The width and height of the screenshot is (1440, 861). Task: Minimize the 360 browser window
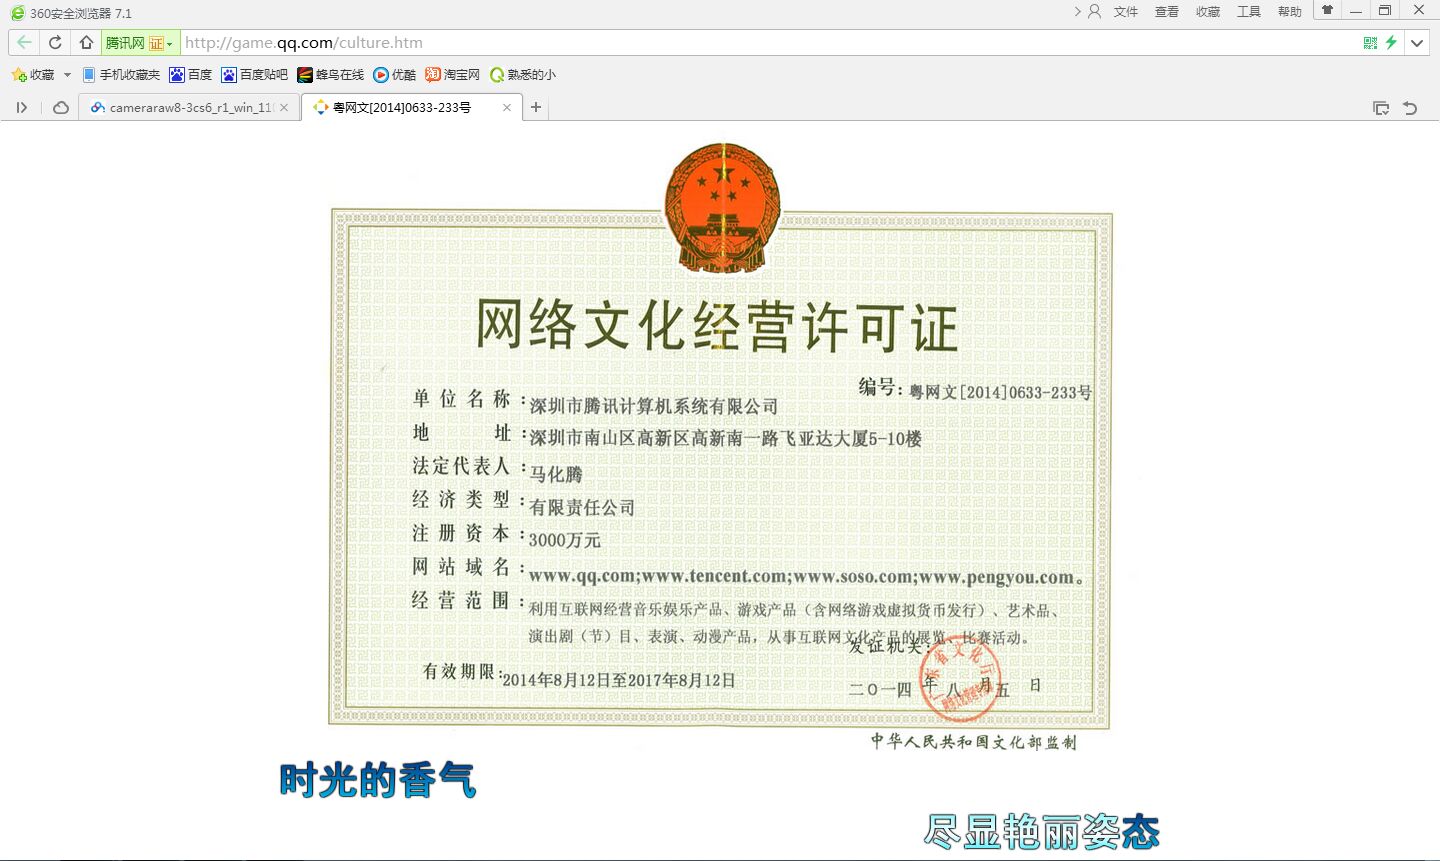(x=1356, y=11)
